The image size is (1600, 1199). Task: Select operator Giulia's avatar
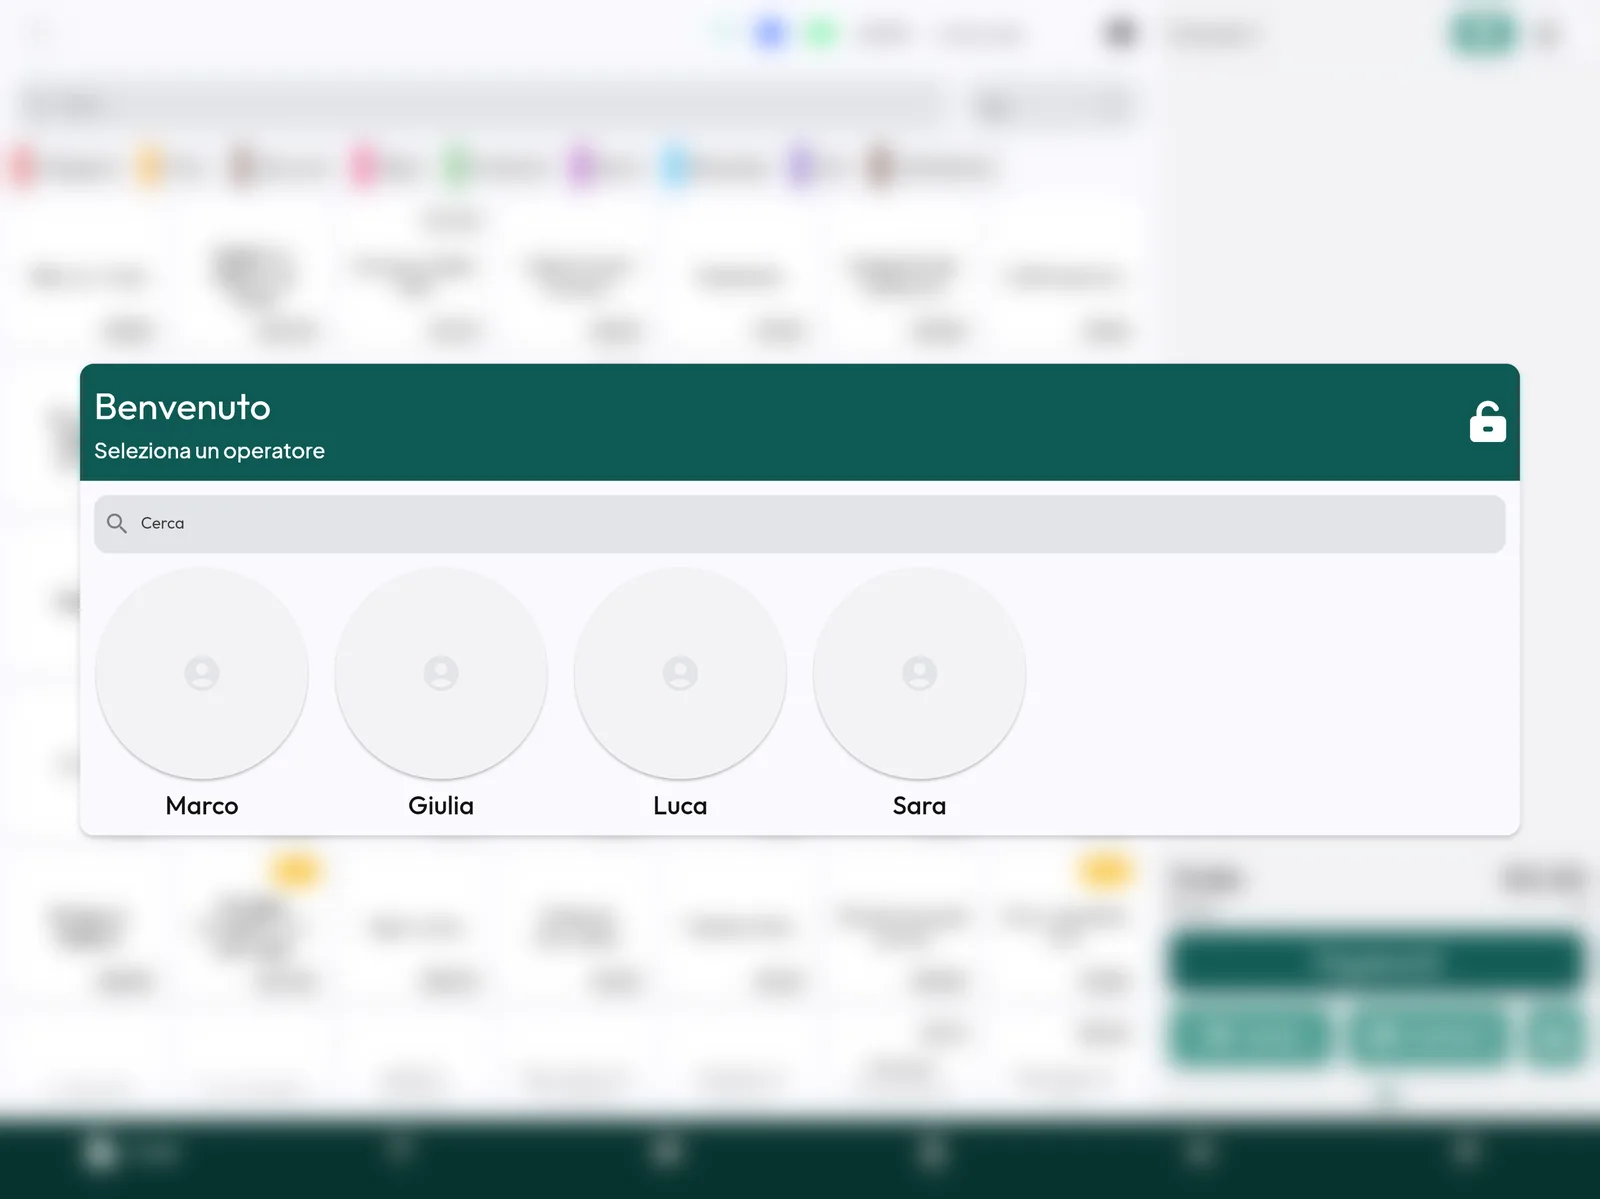click(441, 673)
